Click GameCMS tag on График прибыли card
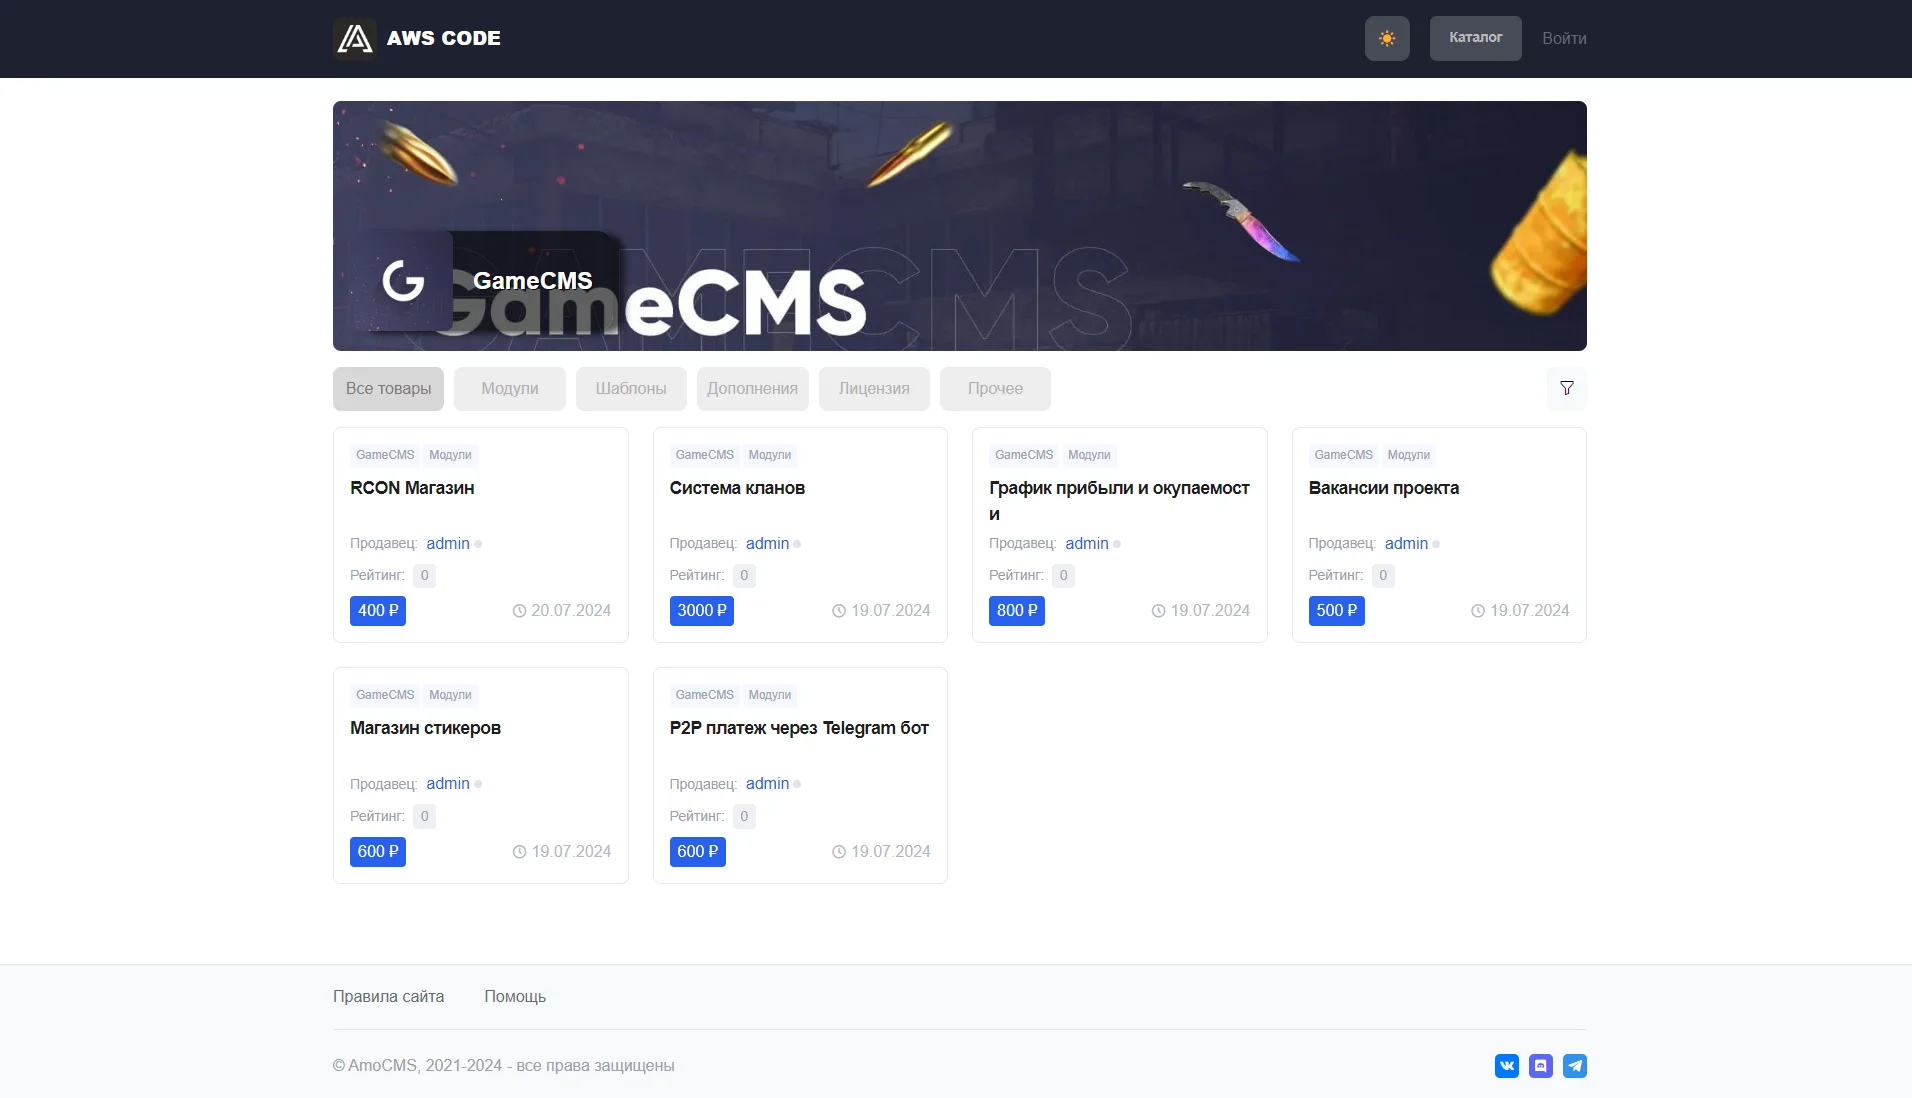The width and height of the screenshot is (1912, 1098). 1024,455
